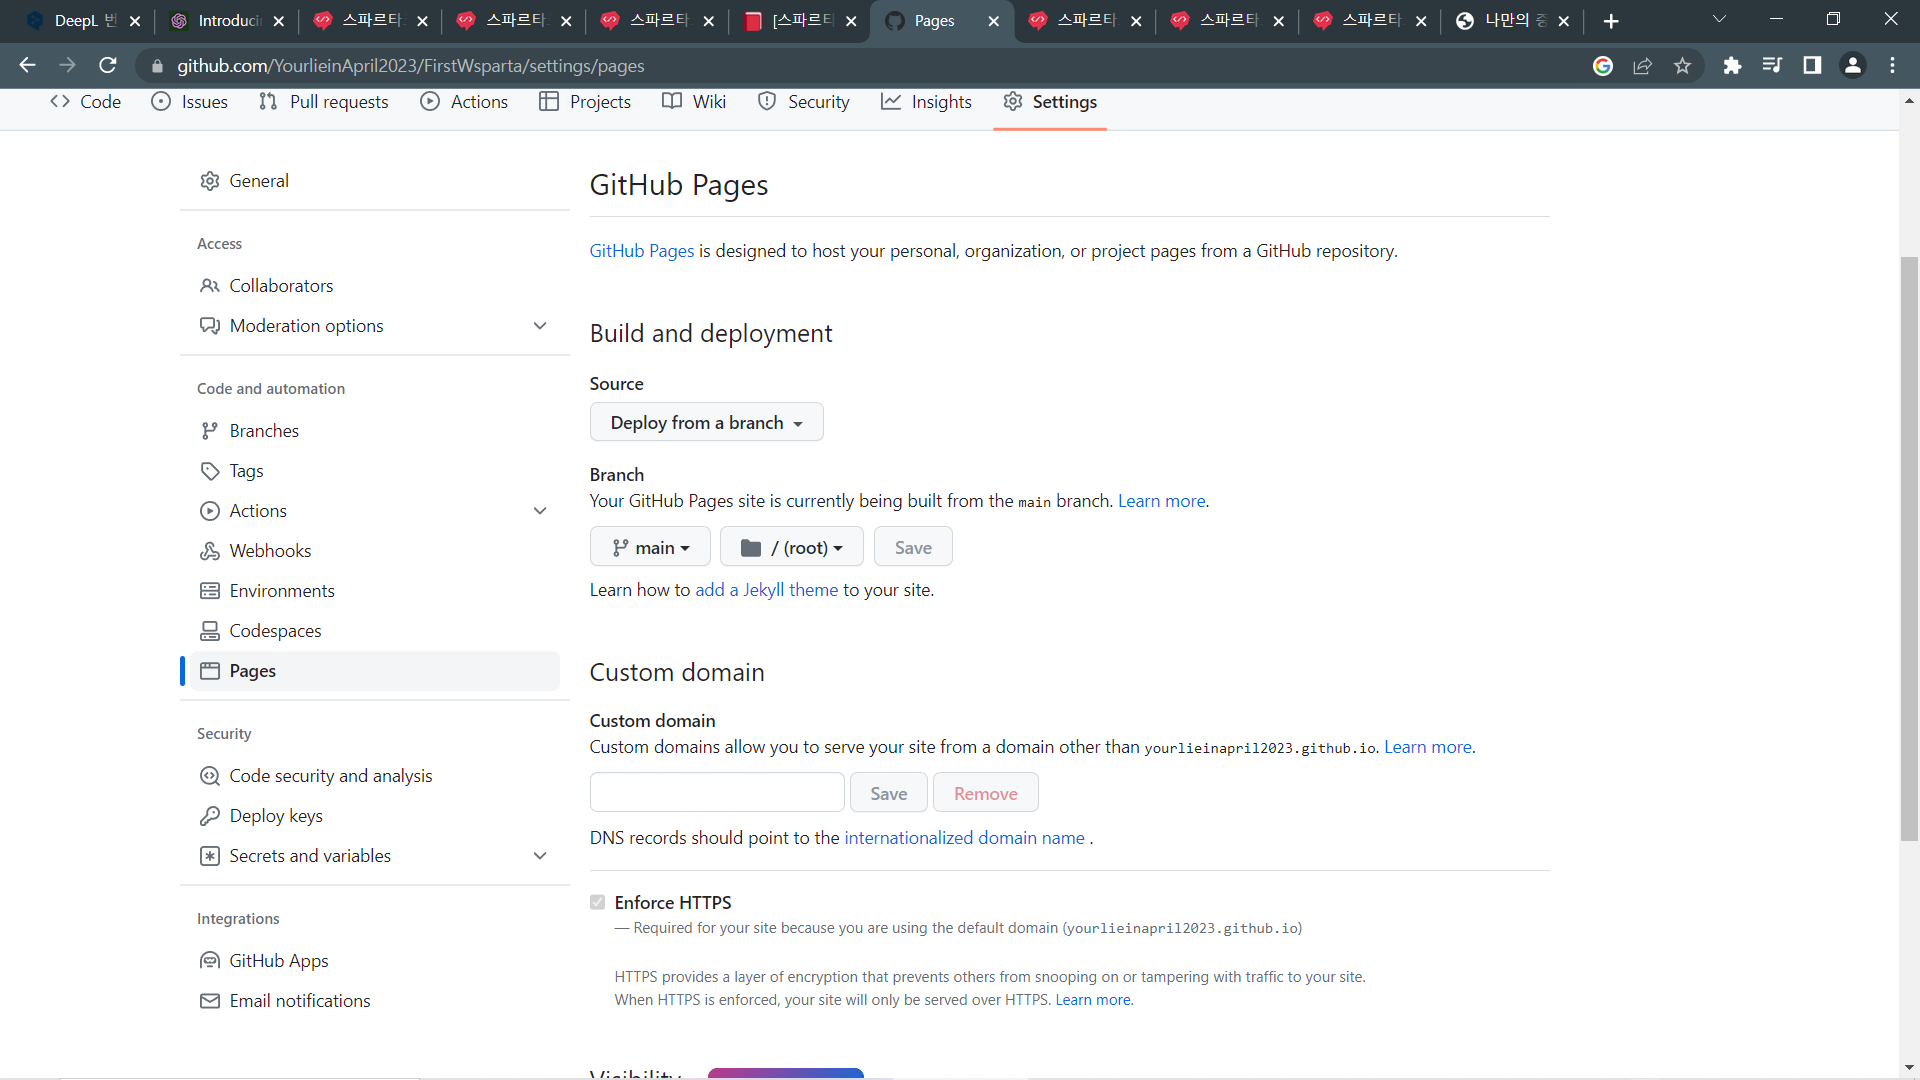This screenshot has height=1080, width=1920.
Task: Open internationalized domain name link
Action: (965, 838)
